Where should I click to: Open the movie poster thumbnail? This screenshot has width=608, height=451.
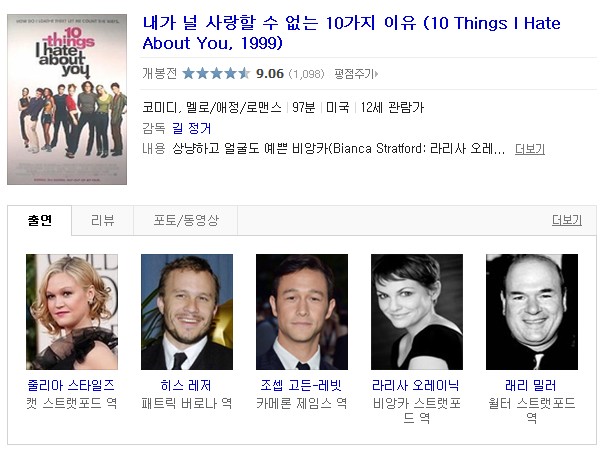coord(67,99)
